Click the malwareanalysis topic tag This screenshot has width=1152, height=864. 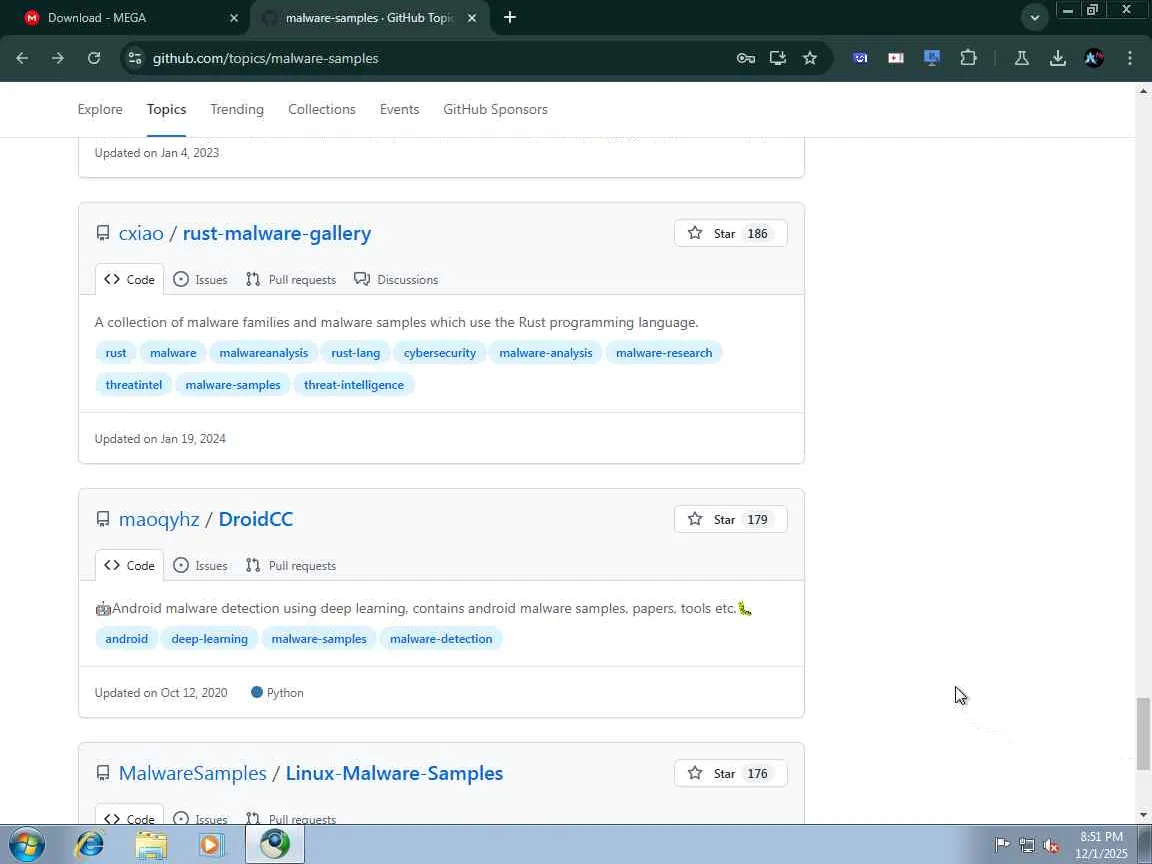tap(264, 353)
